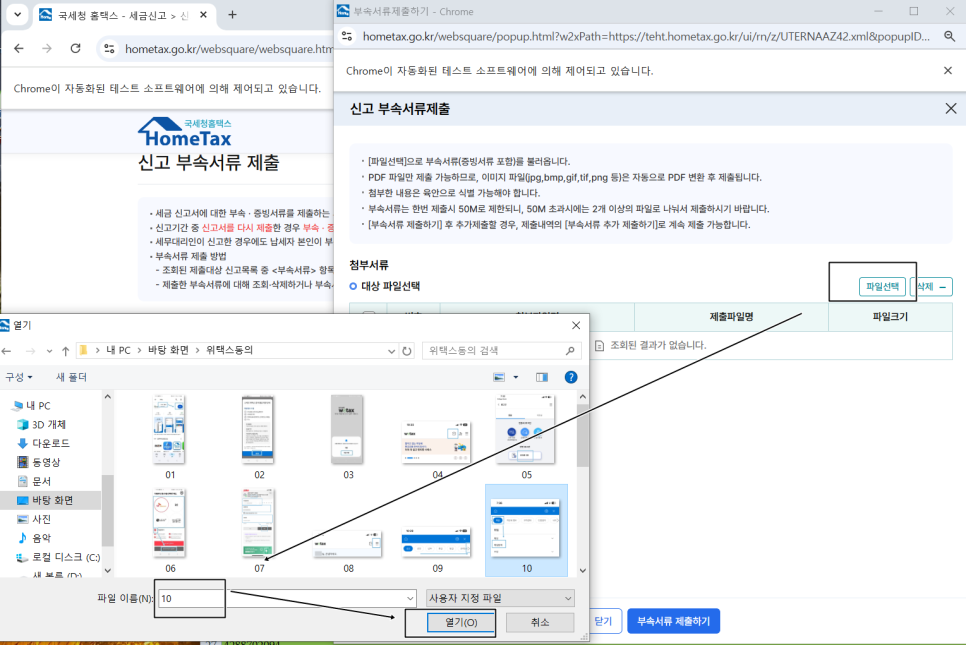
Task: Select 3D 개체 in navigation tree
Action: [41, 424]
